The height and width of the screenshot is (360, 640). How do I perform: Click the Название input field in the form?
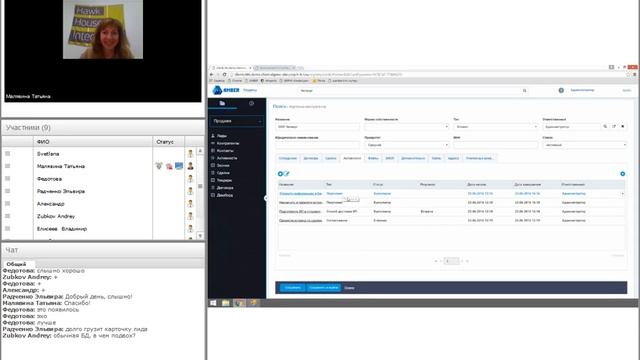click(317, 127)
